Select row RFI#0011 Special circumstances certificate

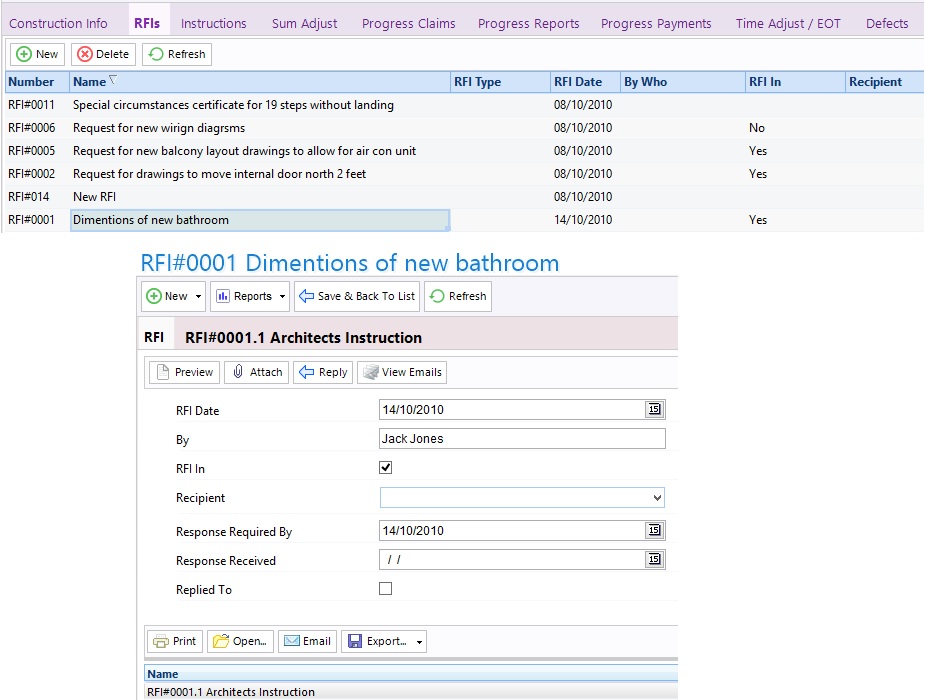tap(464, 105)
